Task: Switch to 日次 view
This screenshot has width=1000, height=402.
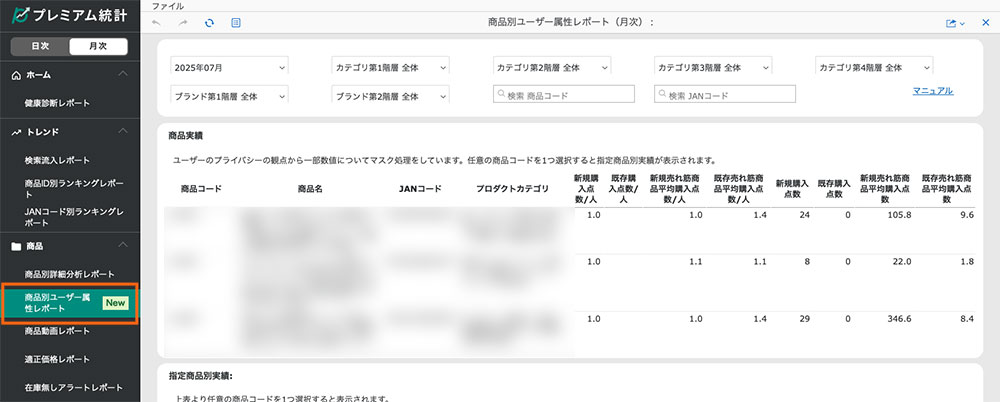Action: (40, 47)
